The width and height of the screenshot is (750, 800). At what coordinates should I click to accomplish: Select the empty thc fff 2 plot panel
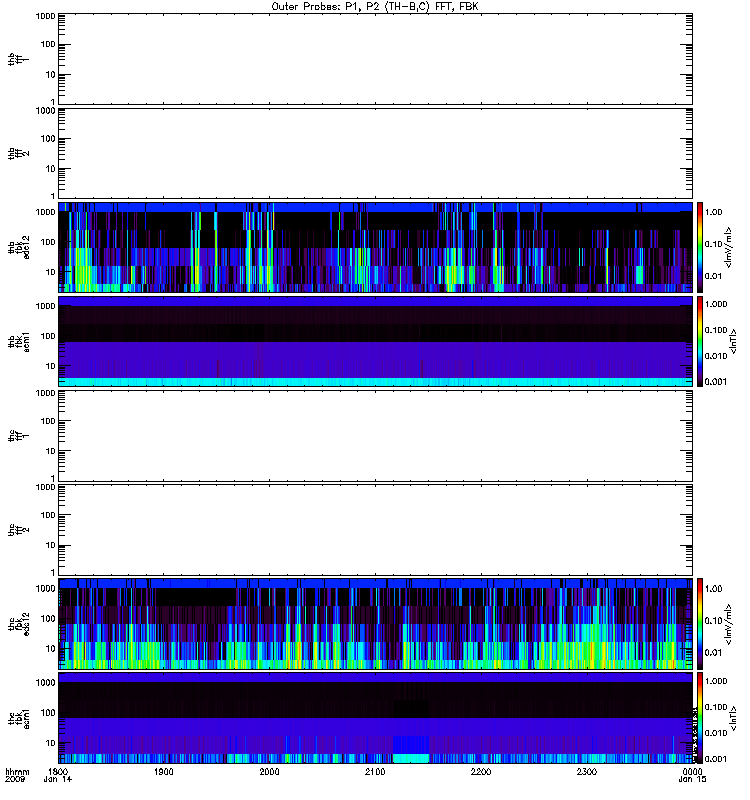376,530
